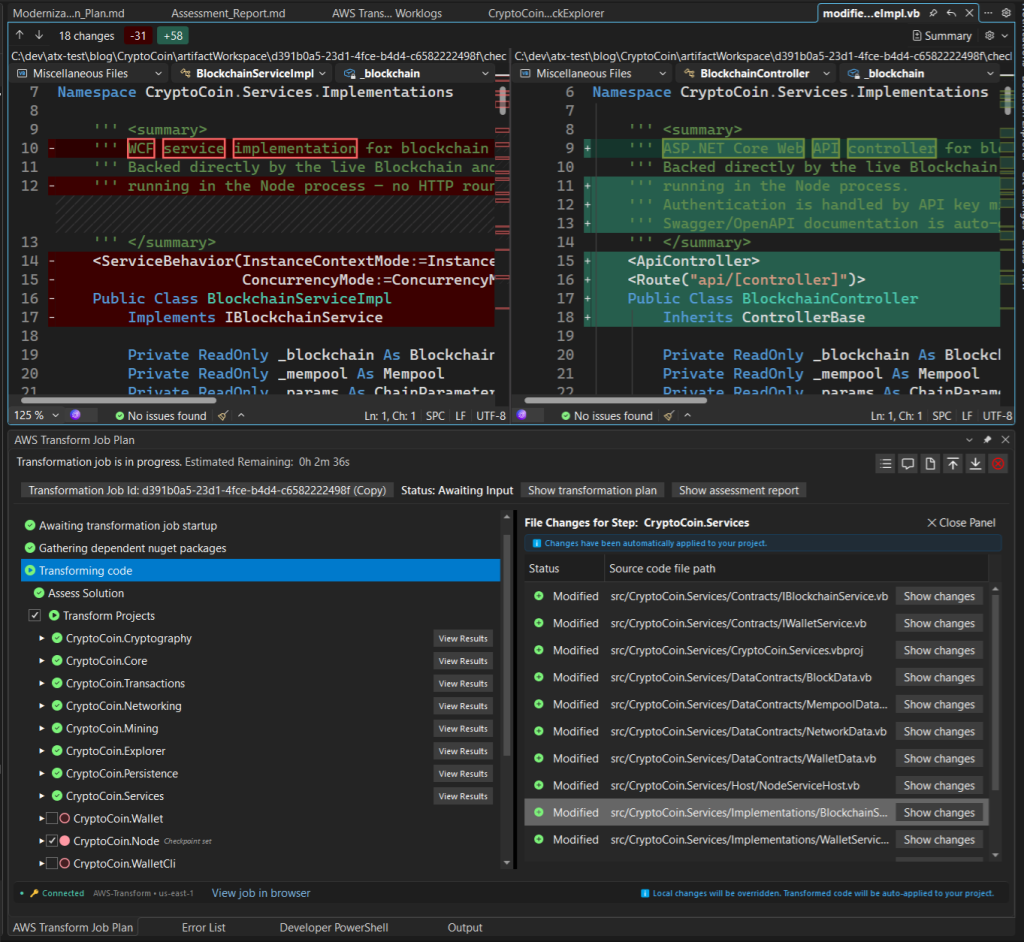Click the undo arrow on the modifie...elmpl.vb tab
The image size is (1024, 942).
pos(952,13)
